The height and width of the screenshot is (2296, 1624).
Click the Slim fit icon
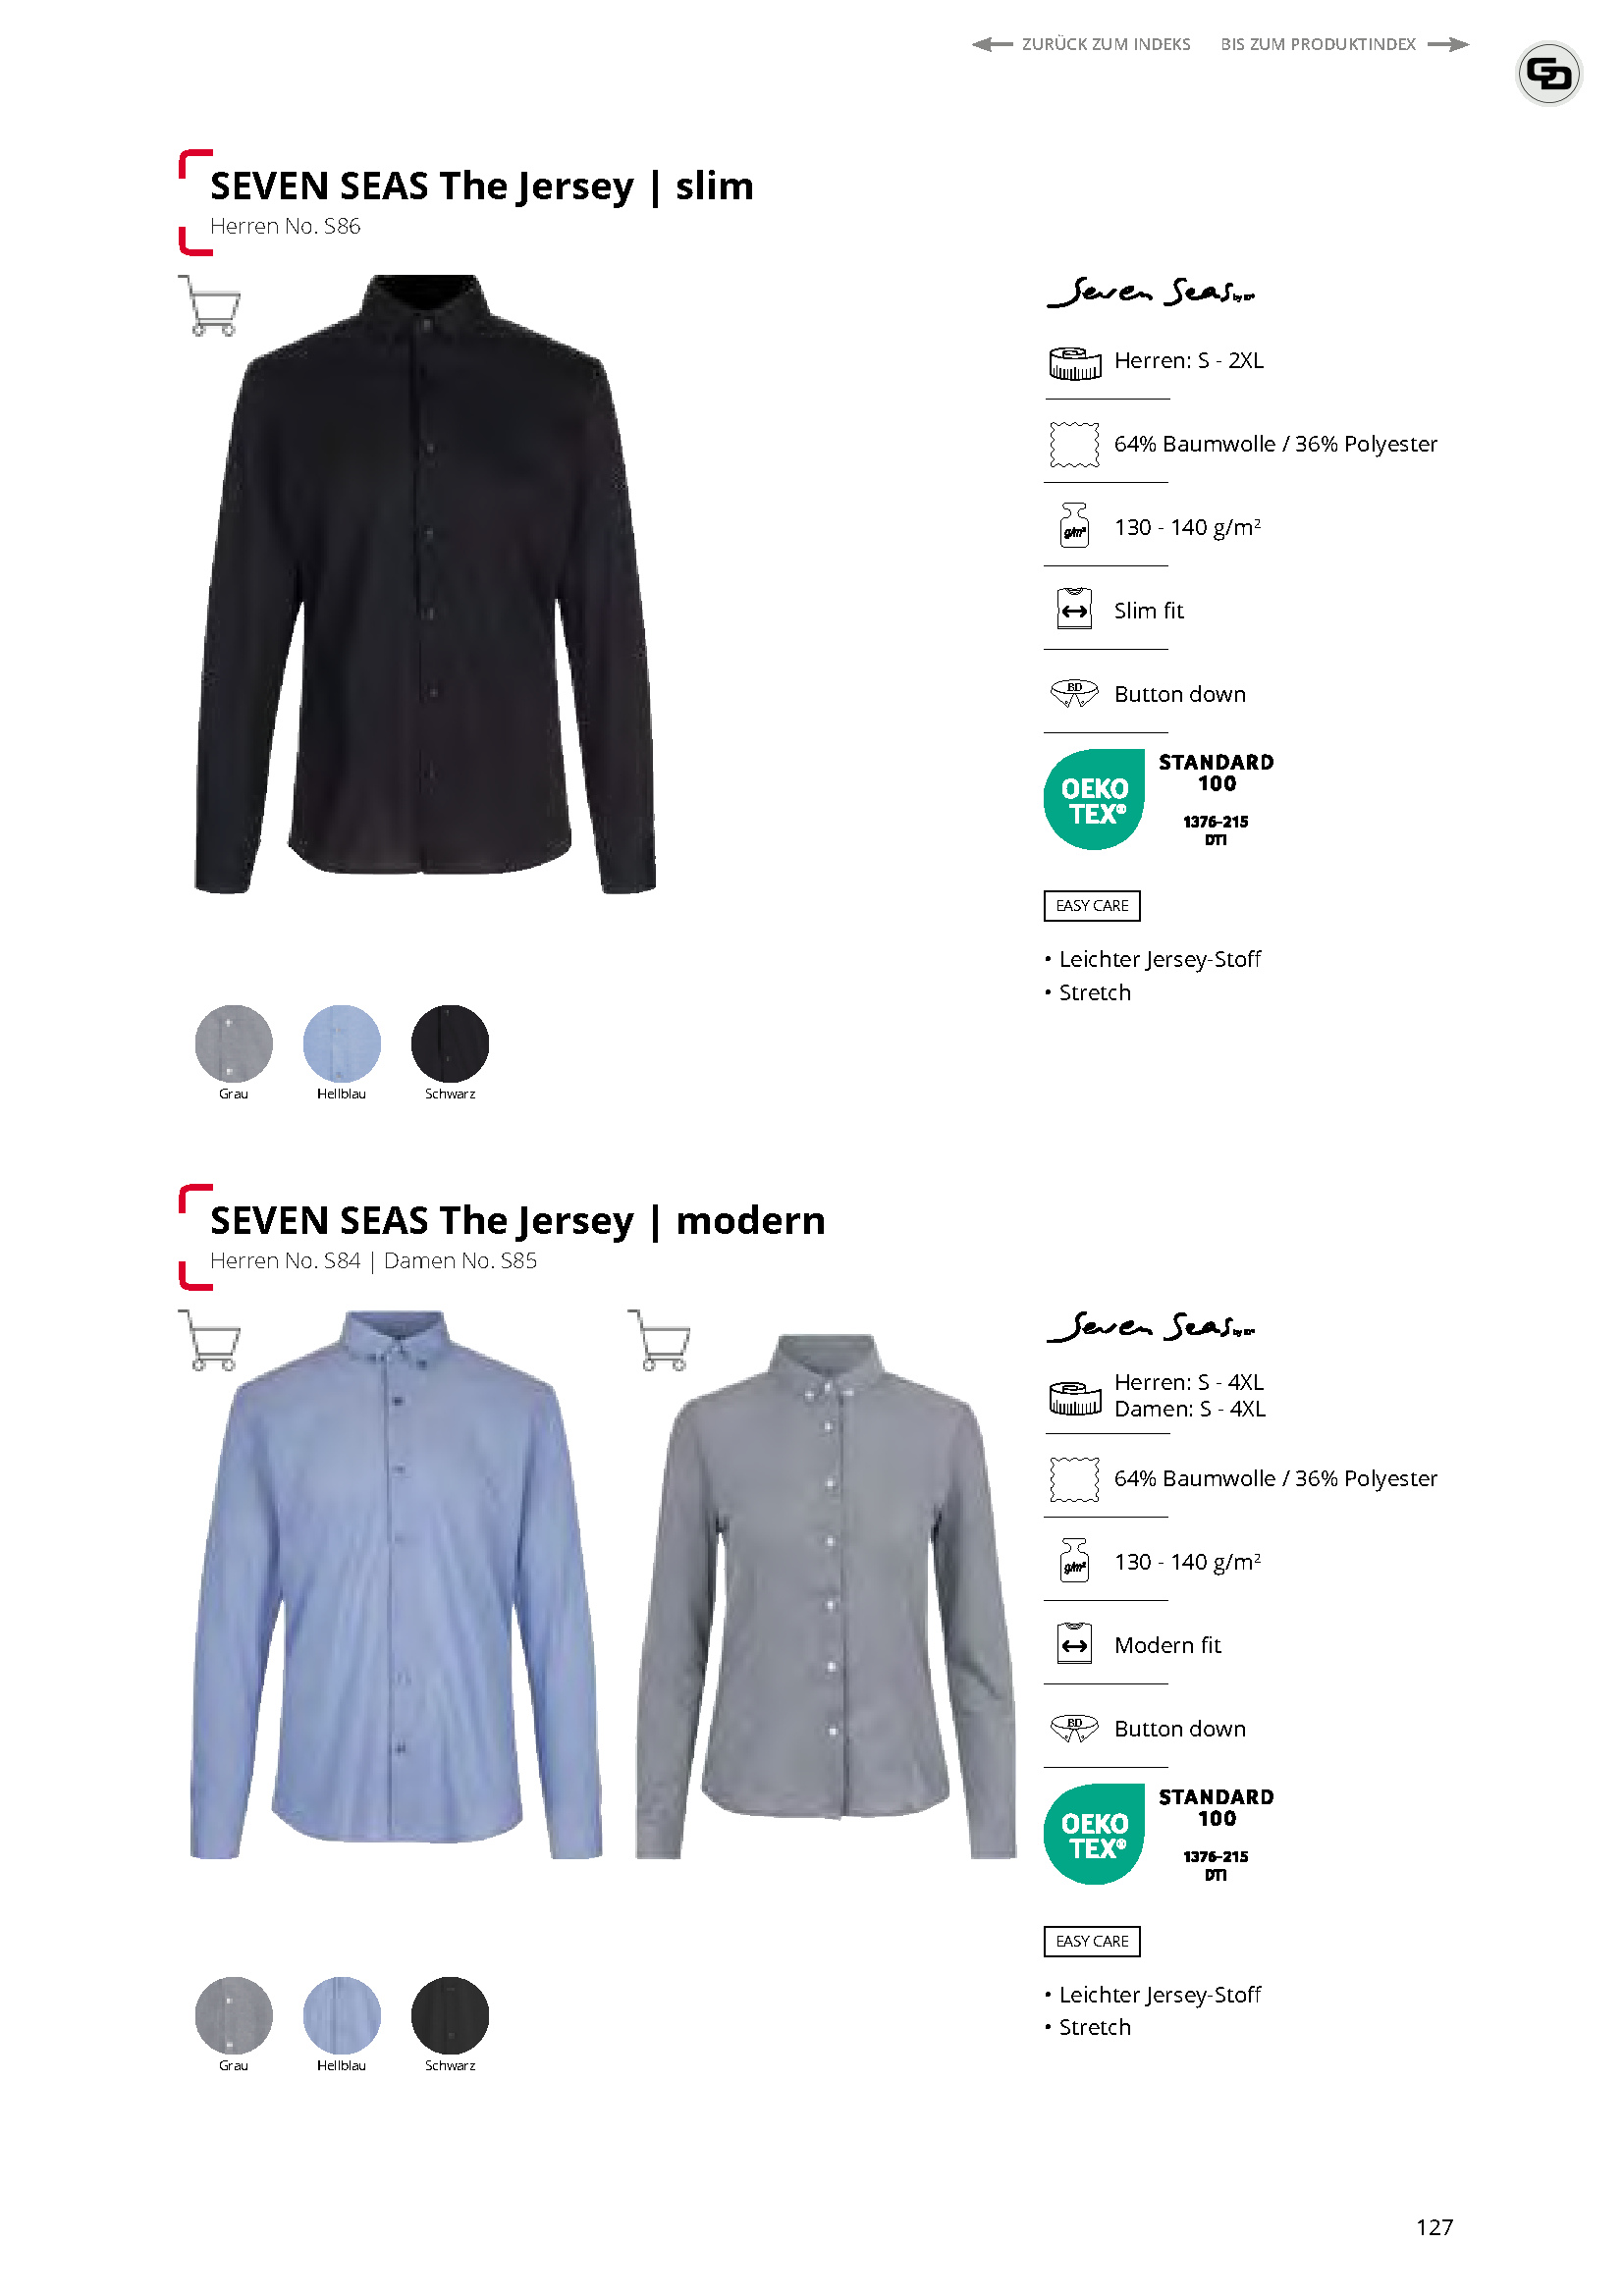pyautogui.click(x=1075, y=609)
